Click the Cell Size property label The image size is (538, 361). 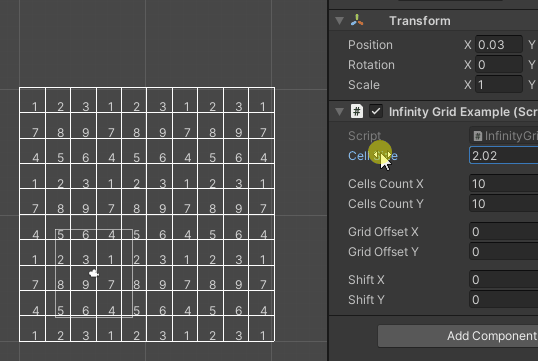click(373, 156)
